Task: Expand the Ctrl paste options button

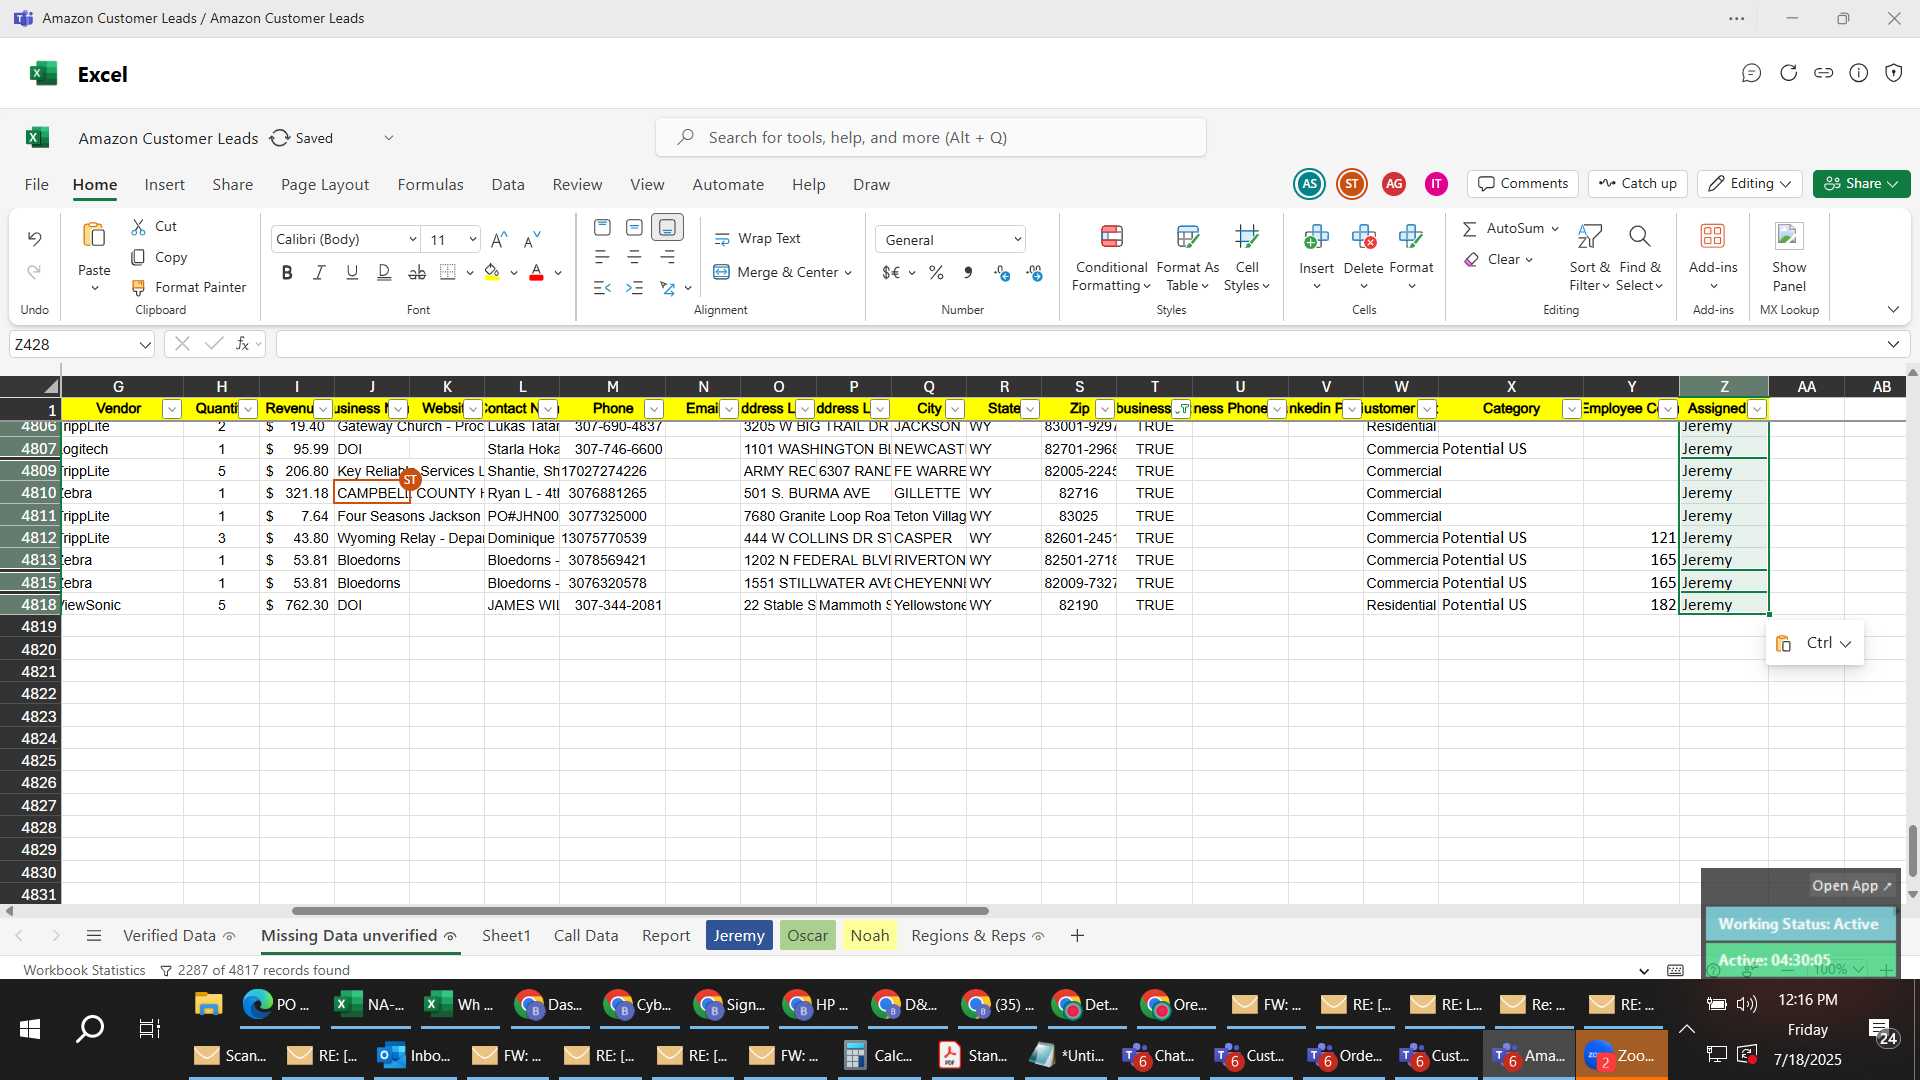Action: coord(1815,644)
